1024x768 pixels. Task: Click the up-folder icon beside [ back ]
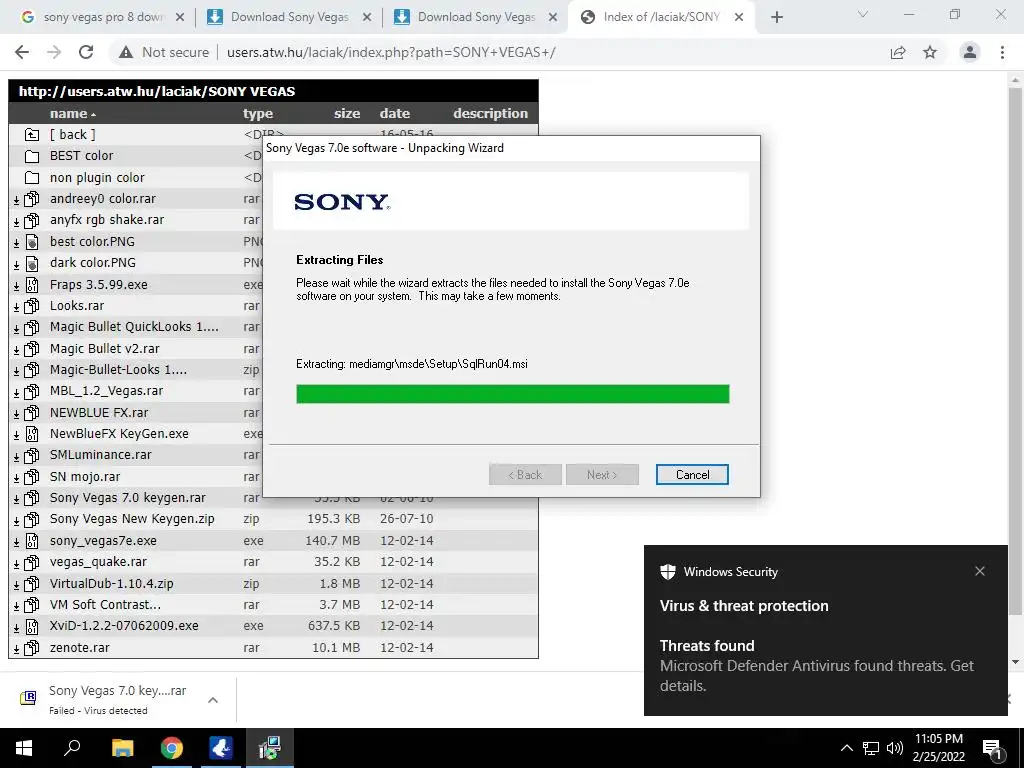coord(31,135)
